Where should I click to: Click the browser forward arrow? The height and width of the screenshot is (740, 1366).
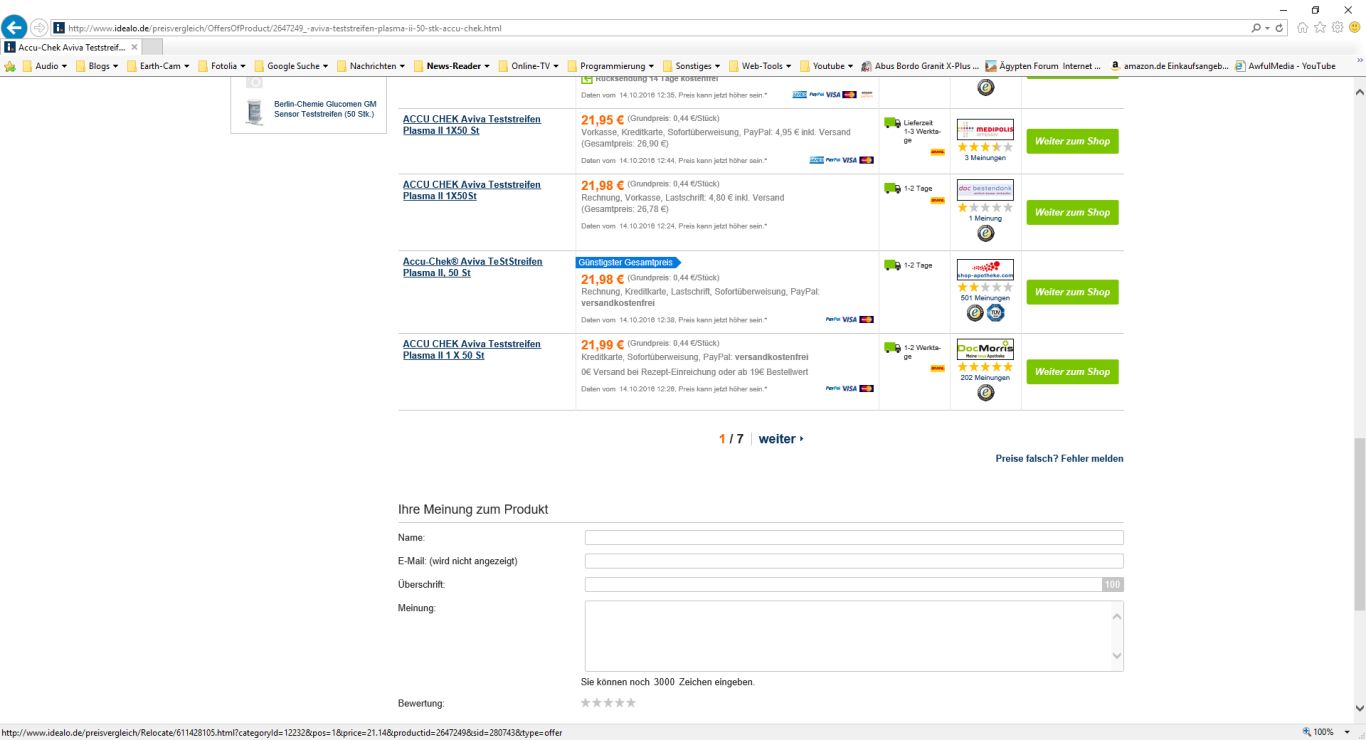pyautogui.click(x=39, y=27)
